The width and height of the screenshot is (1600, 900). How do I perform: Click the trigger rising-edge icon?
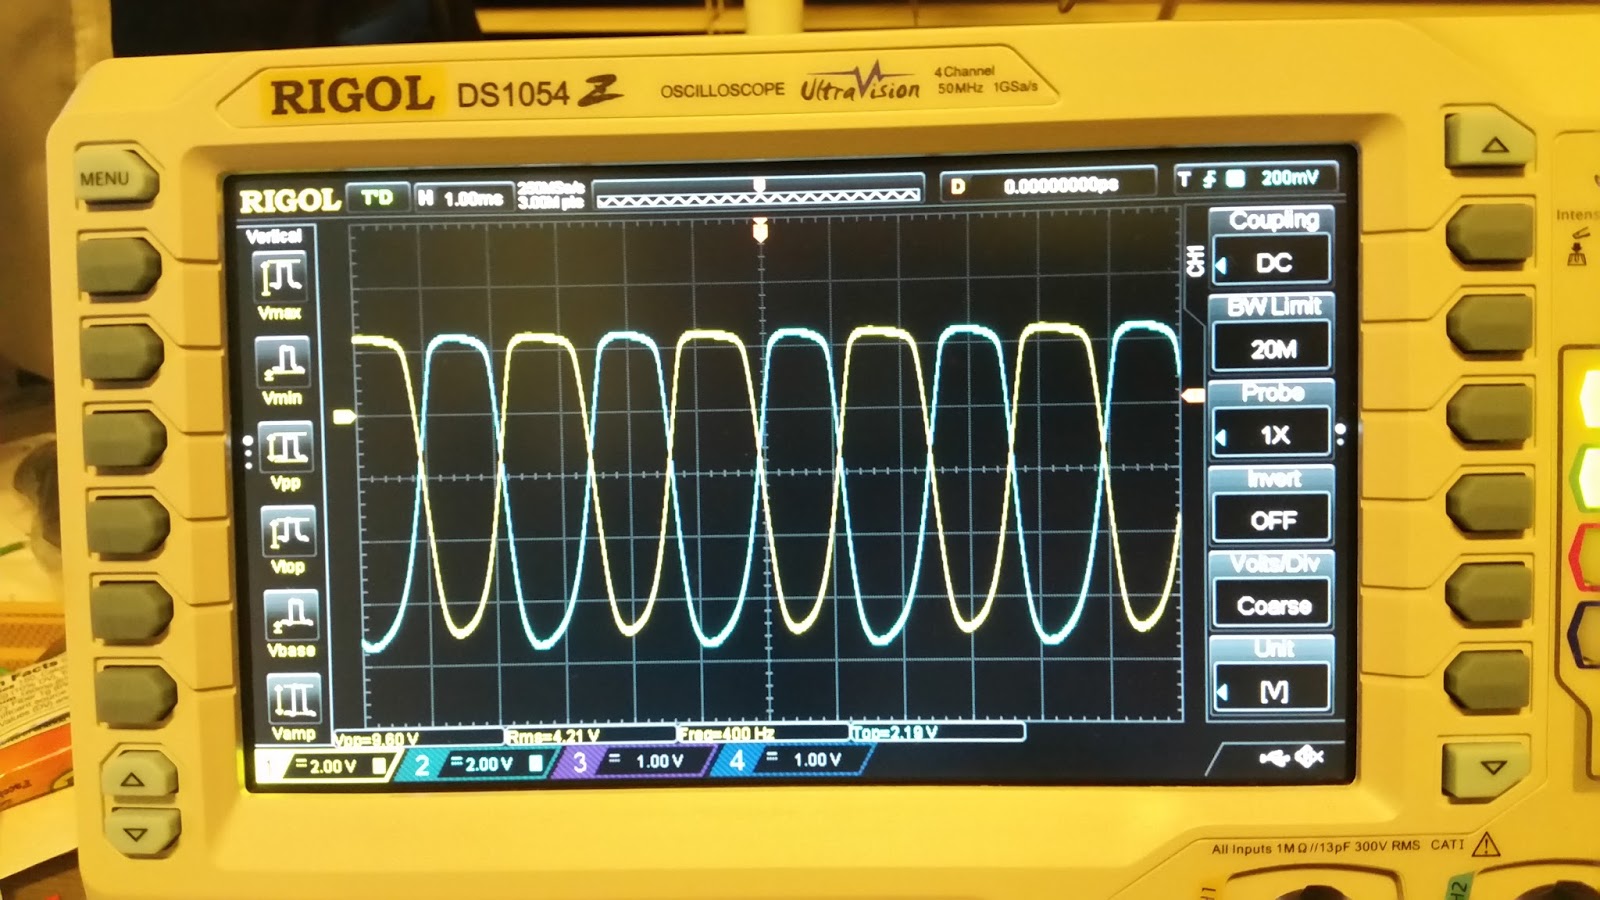point(1210,179)
